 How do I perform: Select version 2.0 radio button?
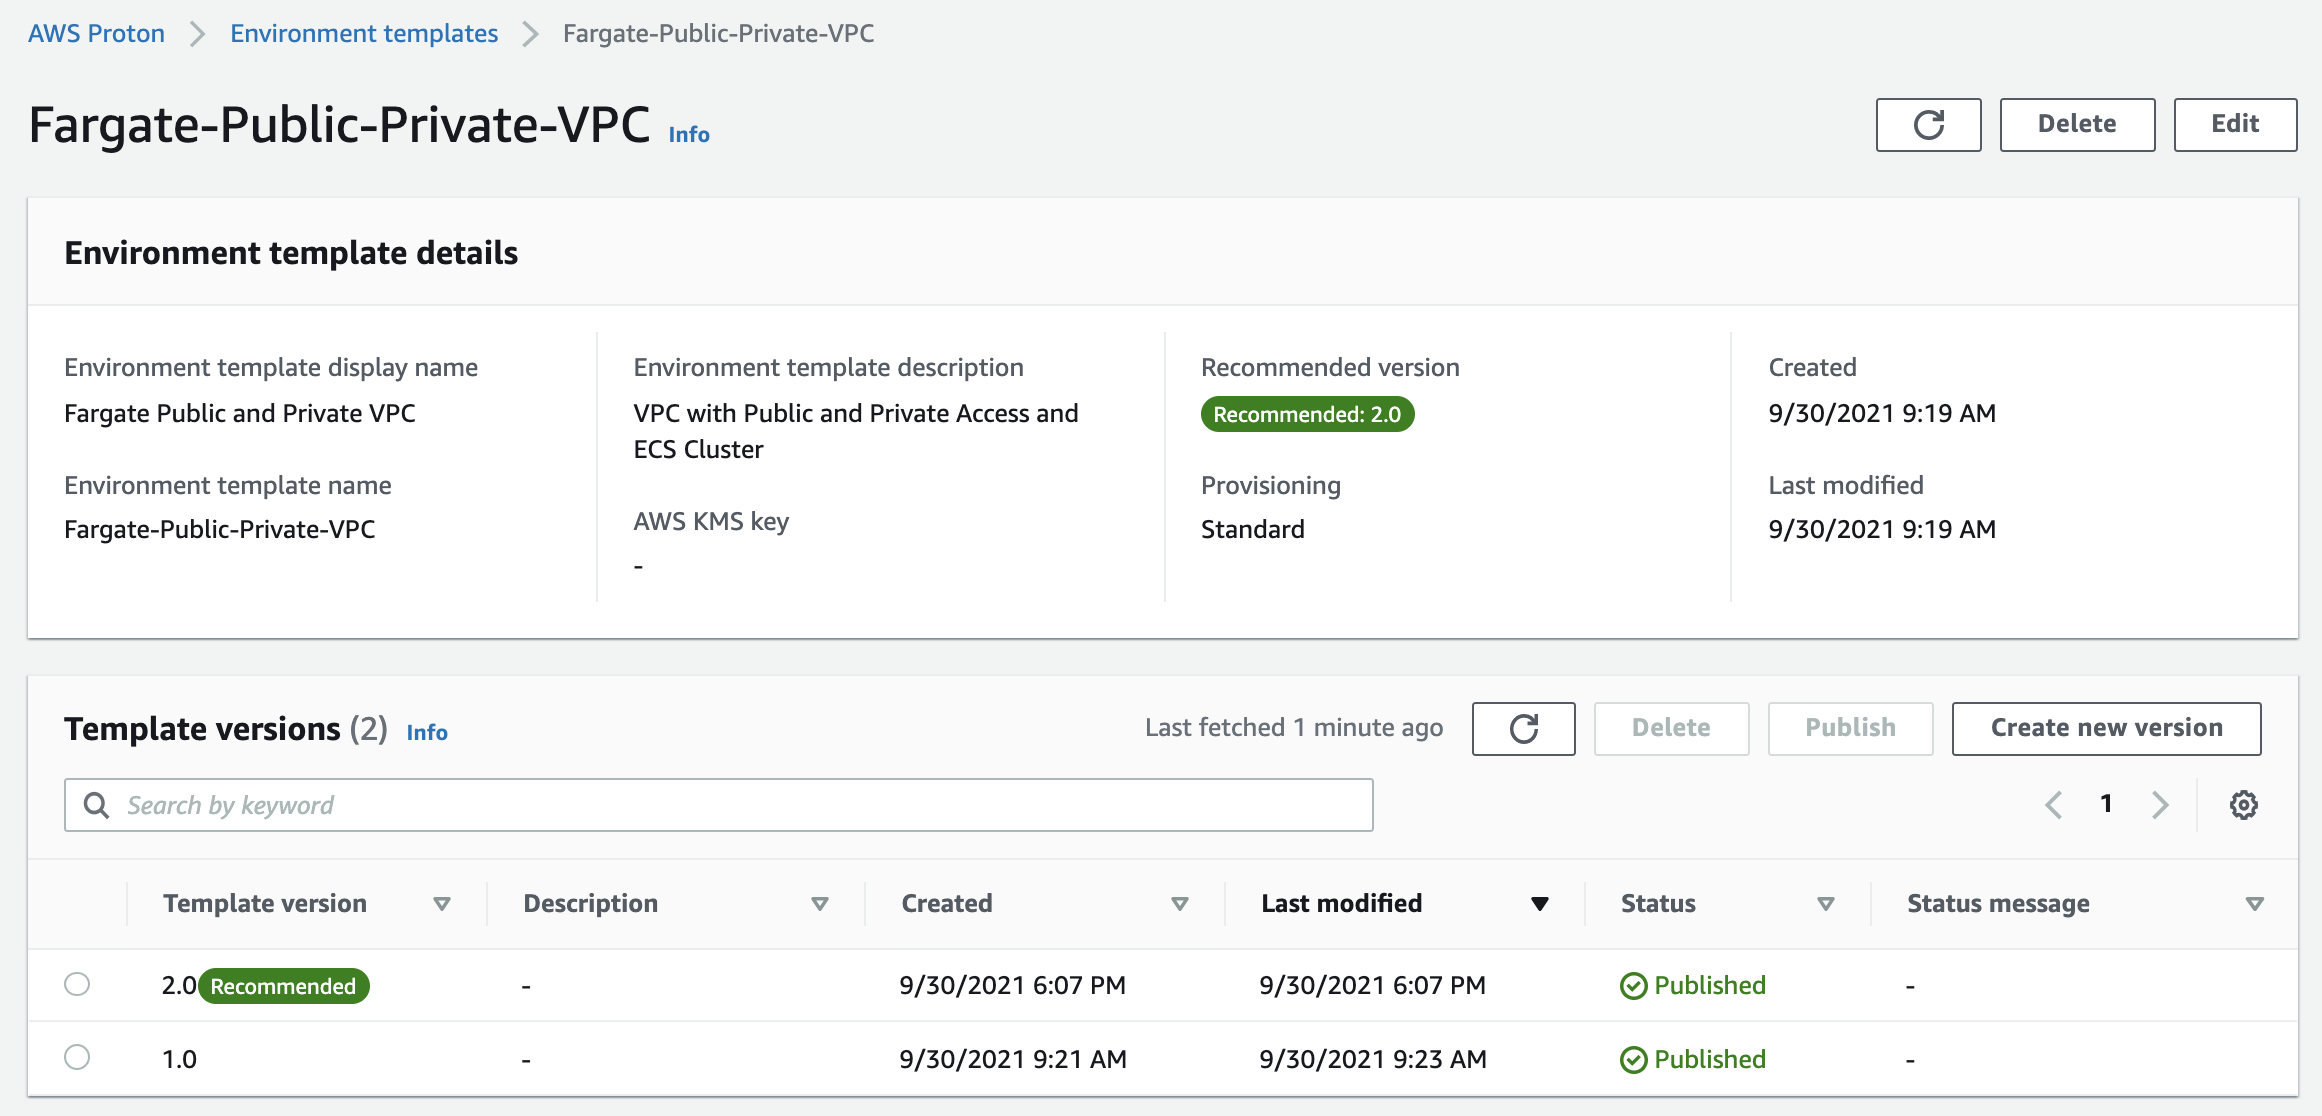tap(77, 984)
